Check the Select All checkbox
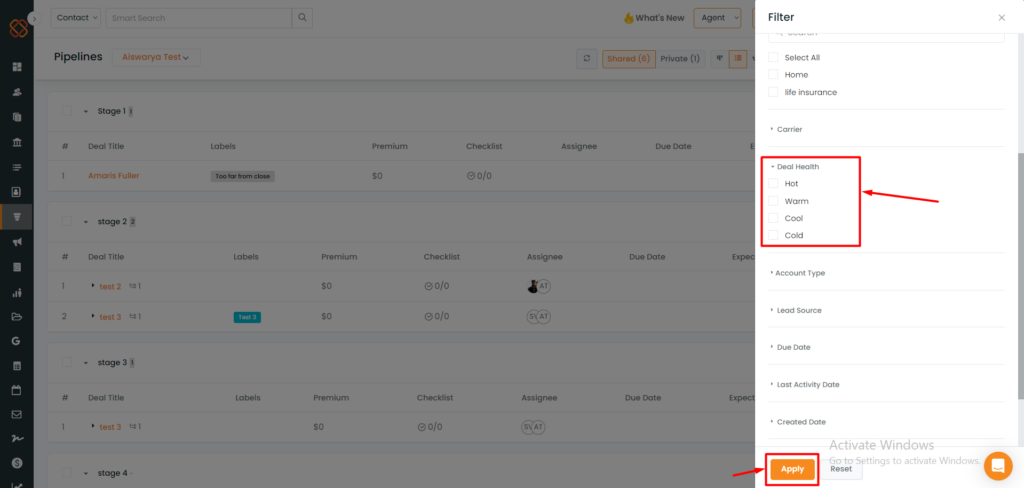 (773, 57)
